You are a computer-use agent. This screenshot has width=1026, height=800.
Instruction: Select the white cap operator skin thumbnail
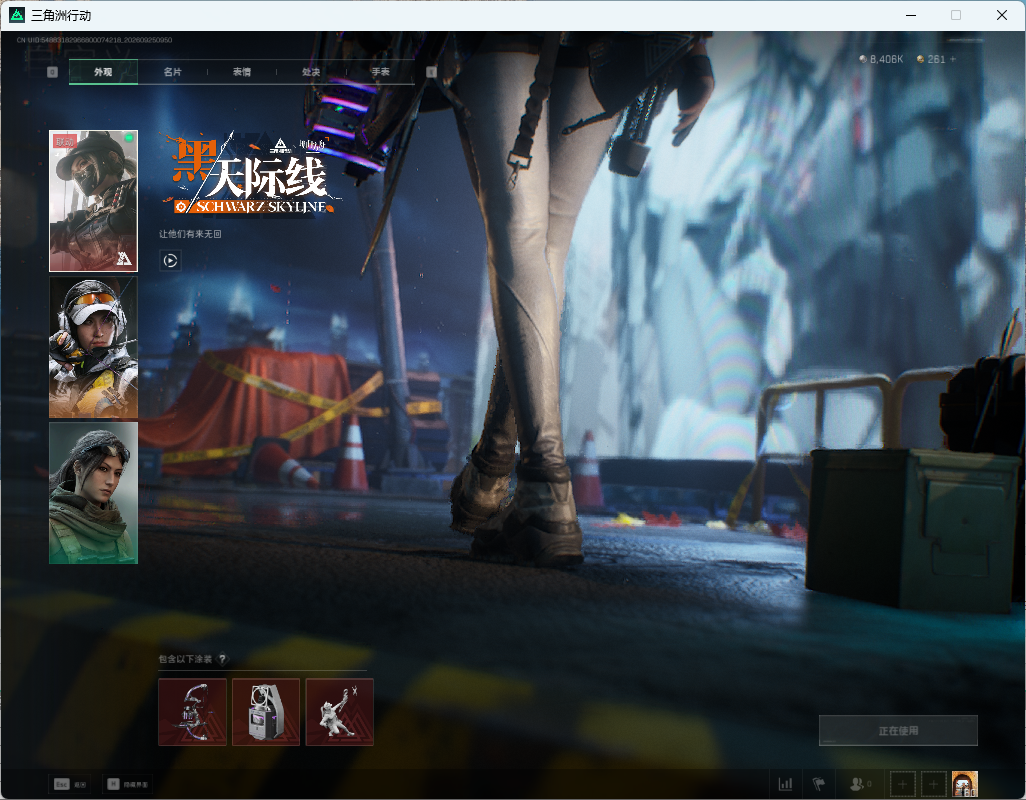pyautogui.click(x=94, y=347)
